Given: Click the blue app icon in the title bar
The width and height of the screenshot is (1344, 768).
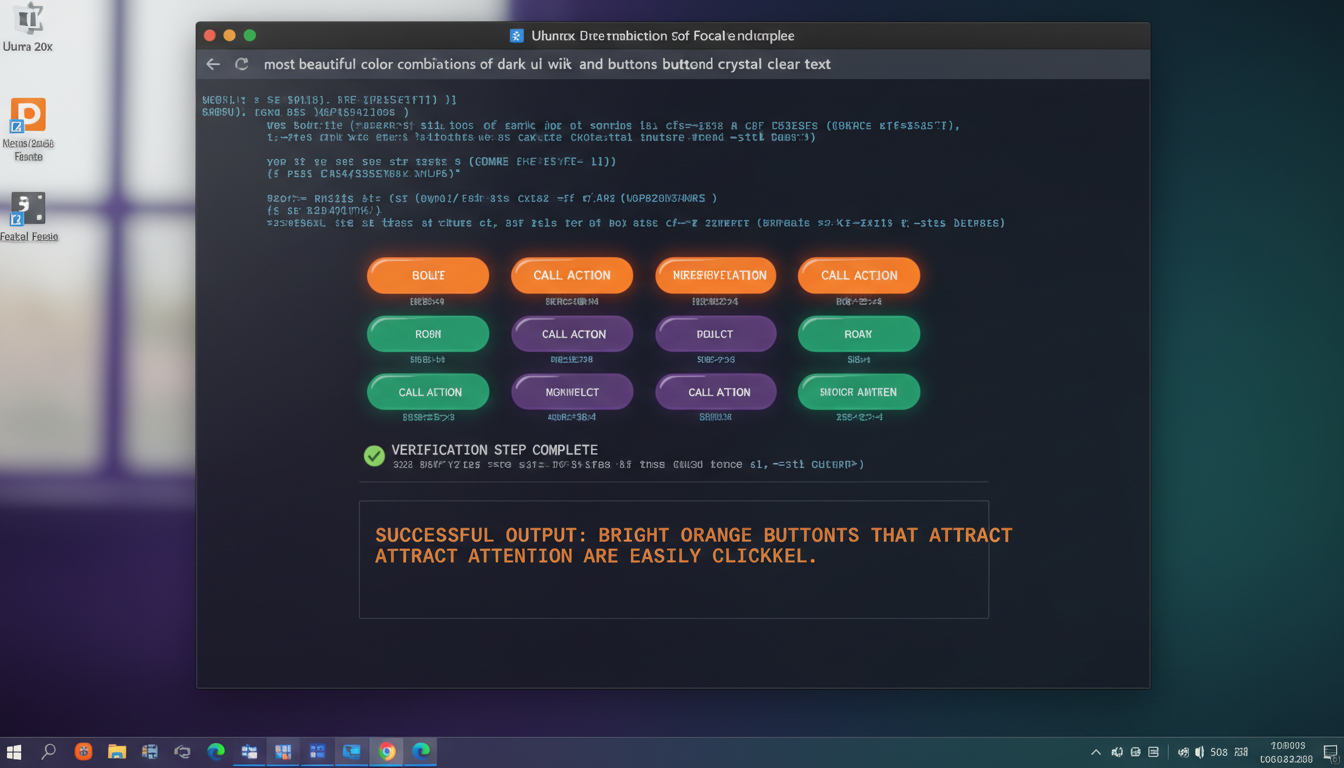Looking at the screenshot, I should click(x=517, y=36).
